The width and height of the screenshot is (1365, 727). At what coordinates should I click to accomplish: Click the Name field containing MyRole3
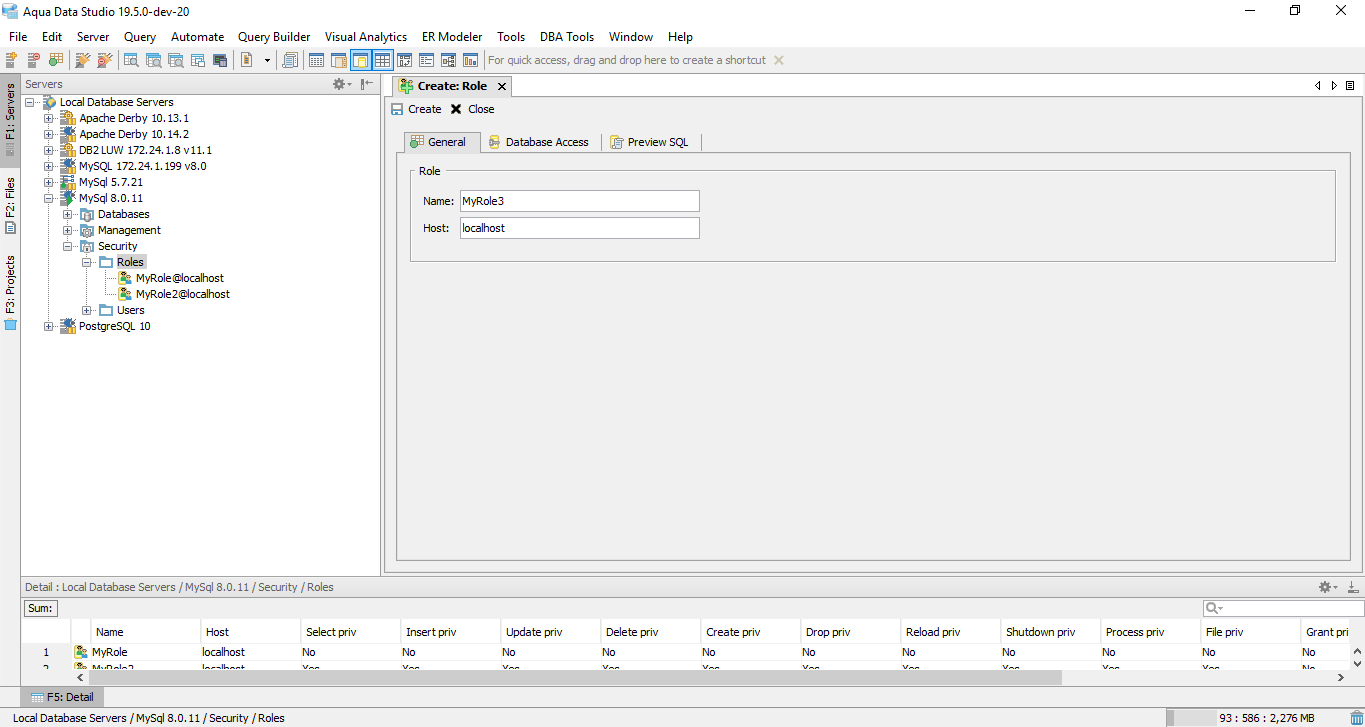579,201
